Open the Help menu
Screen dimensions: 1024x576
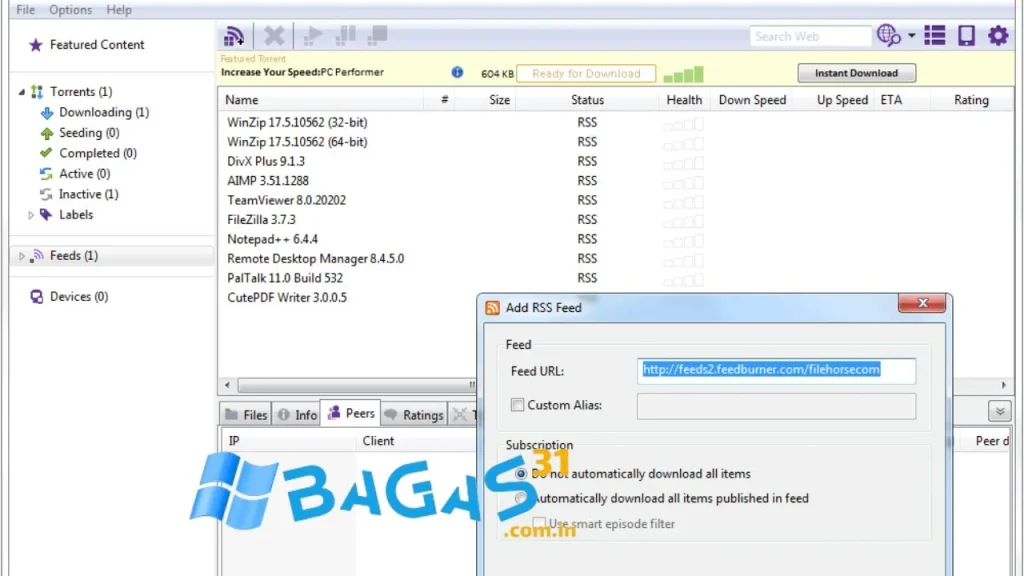tap(119, 10)
